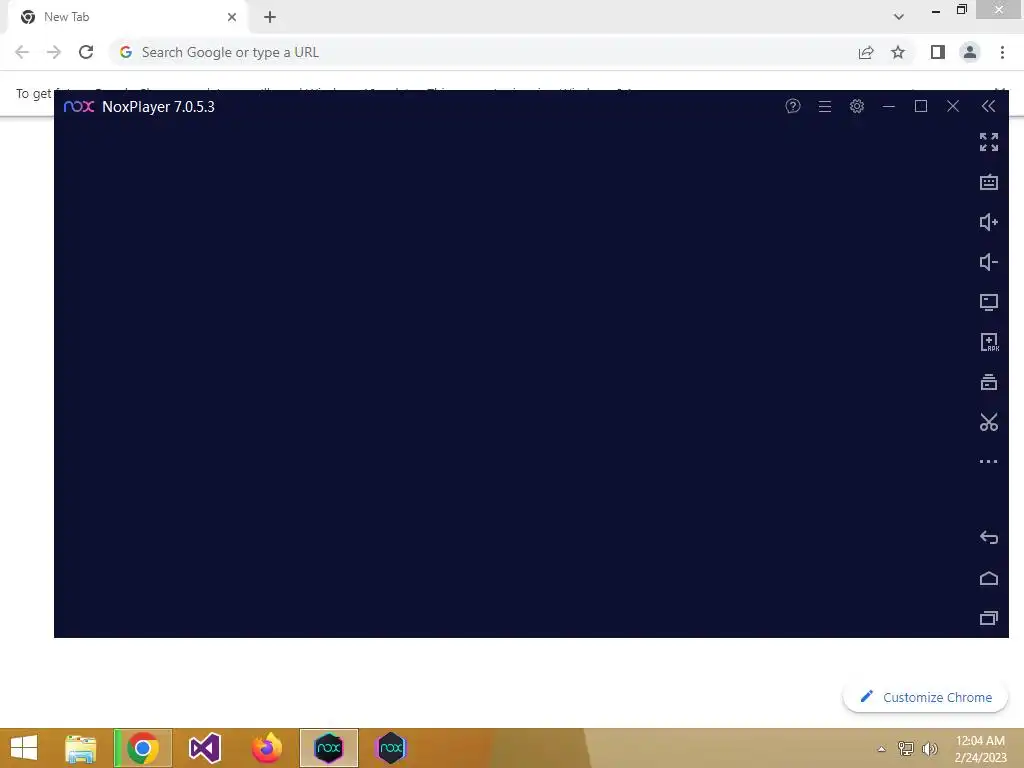1024x768 pixels.
Task: Open Android recent apps button
Action: (x=989, y=618)
